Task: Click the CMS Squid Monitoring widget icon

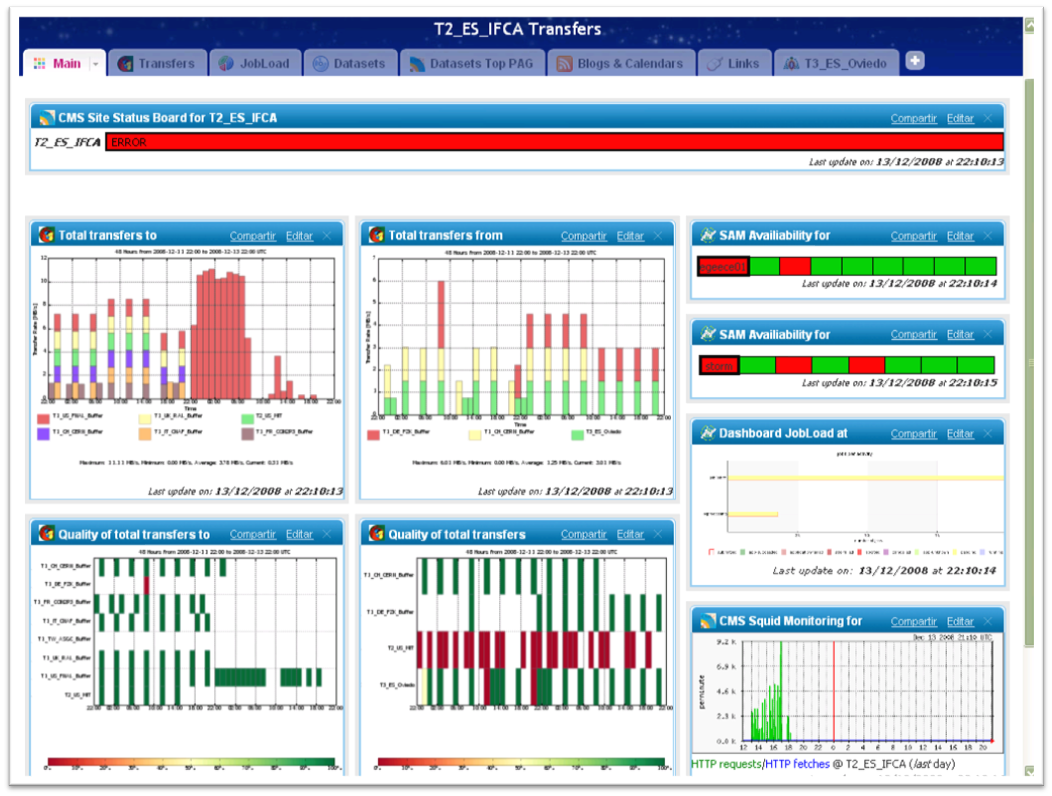Action: pos(707,621)
